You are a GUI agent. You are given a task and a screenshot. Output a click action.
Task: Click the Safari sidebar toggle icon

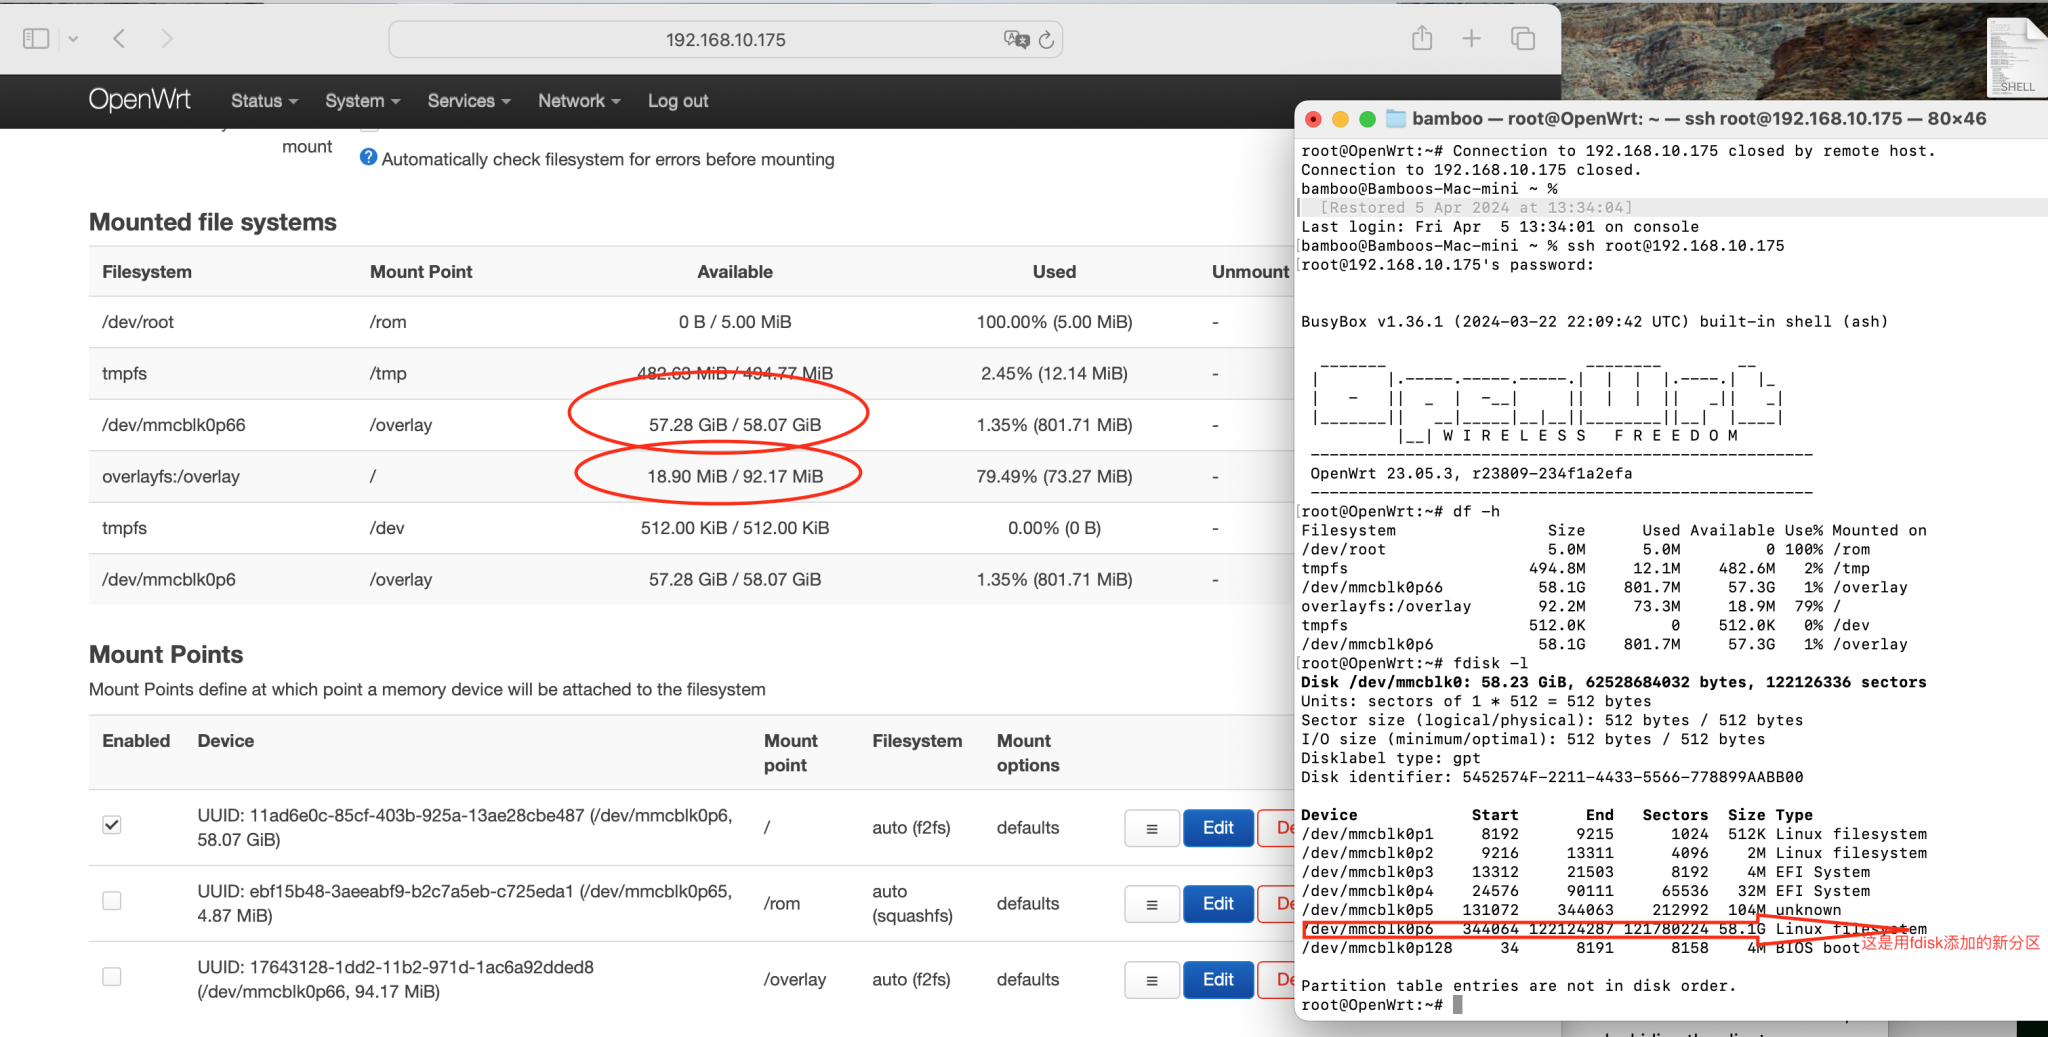[x=36, y=39]
